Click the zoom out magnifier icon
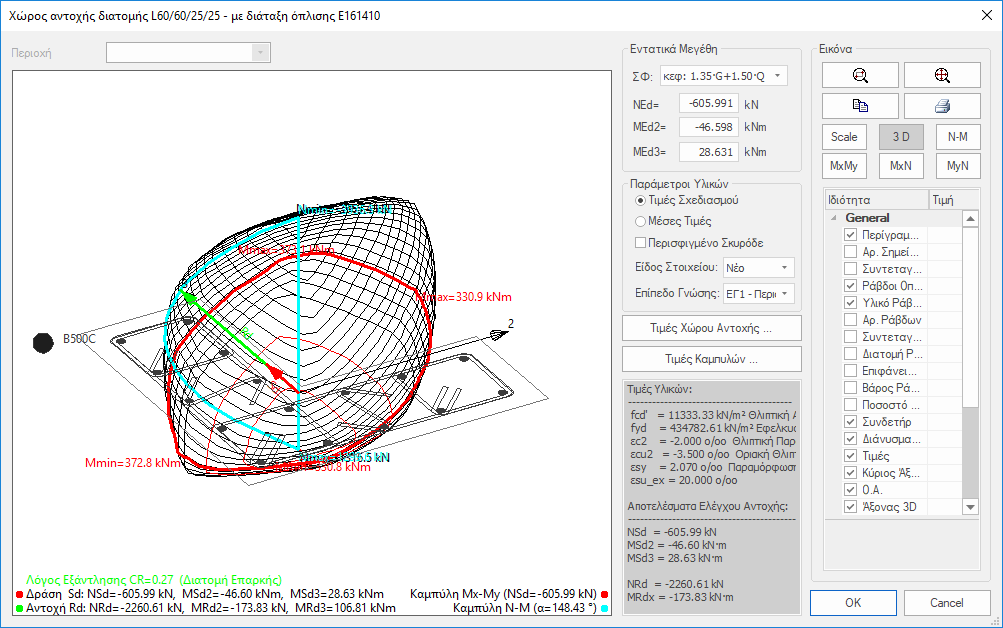Image resolution: width=1003 pixels, height=628 pixels. [860, 75]
